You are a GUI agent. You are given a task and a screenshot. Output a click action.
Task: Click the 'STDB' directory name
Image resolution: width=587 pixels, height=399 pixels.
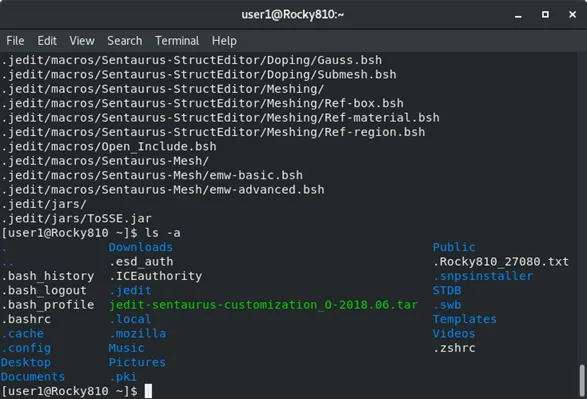pyautogui.click(x=447, y=290)
